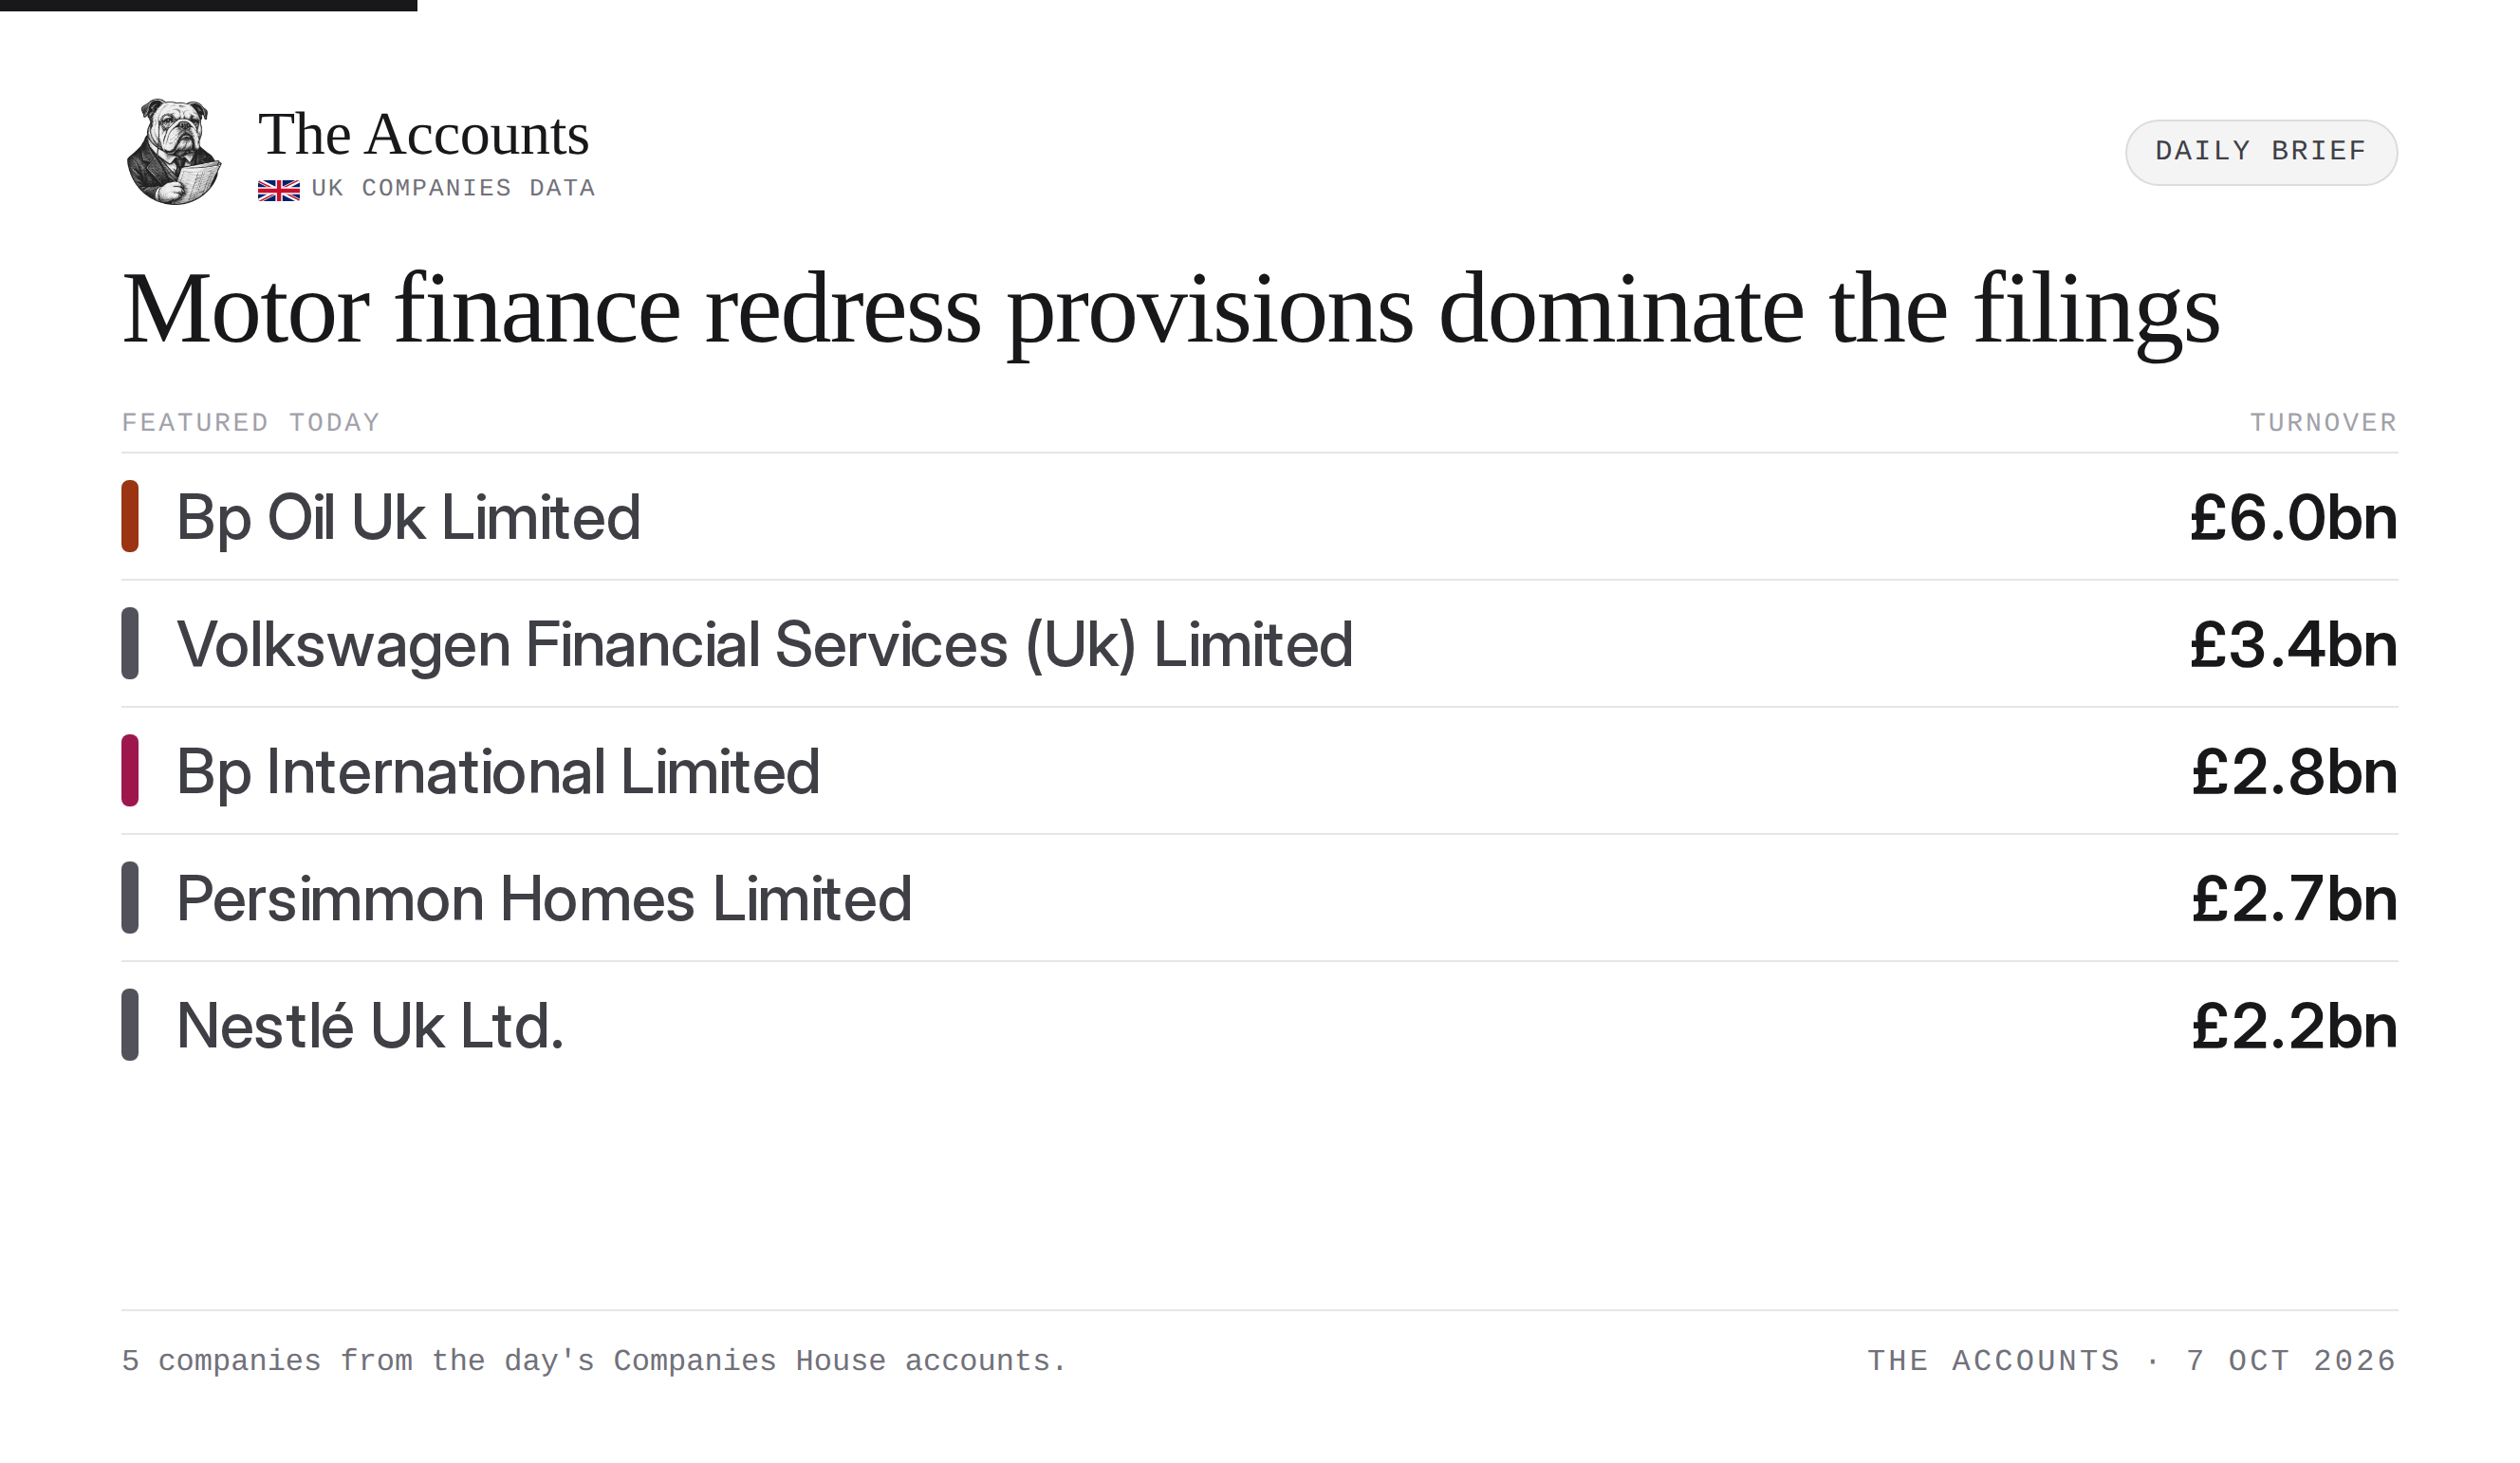Open The Accounts site title
Image resolution: width=2520 pixels, height=1463 pixels.
(x=423, y=135)
